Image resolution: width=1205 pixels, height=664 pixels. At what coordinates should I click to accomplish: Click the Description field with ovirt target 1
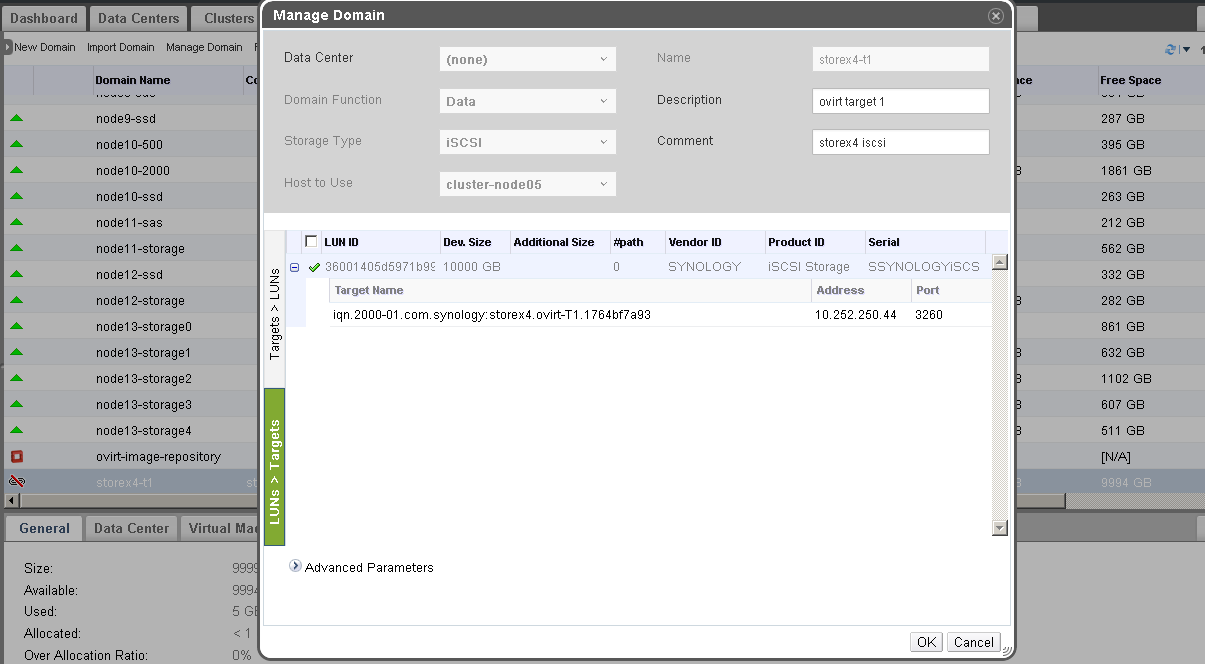coord(901,101)
